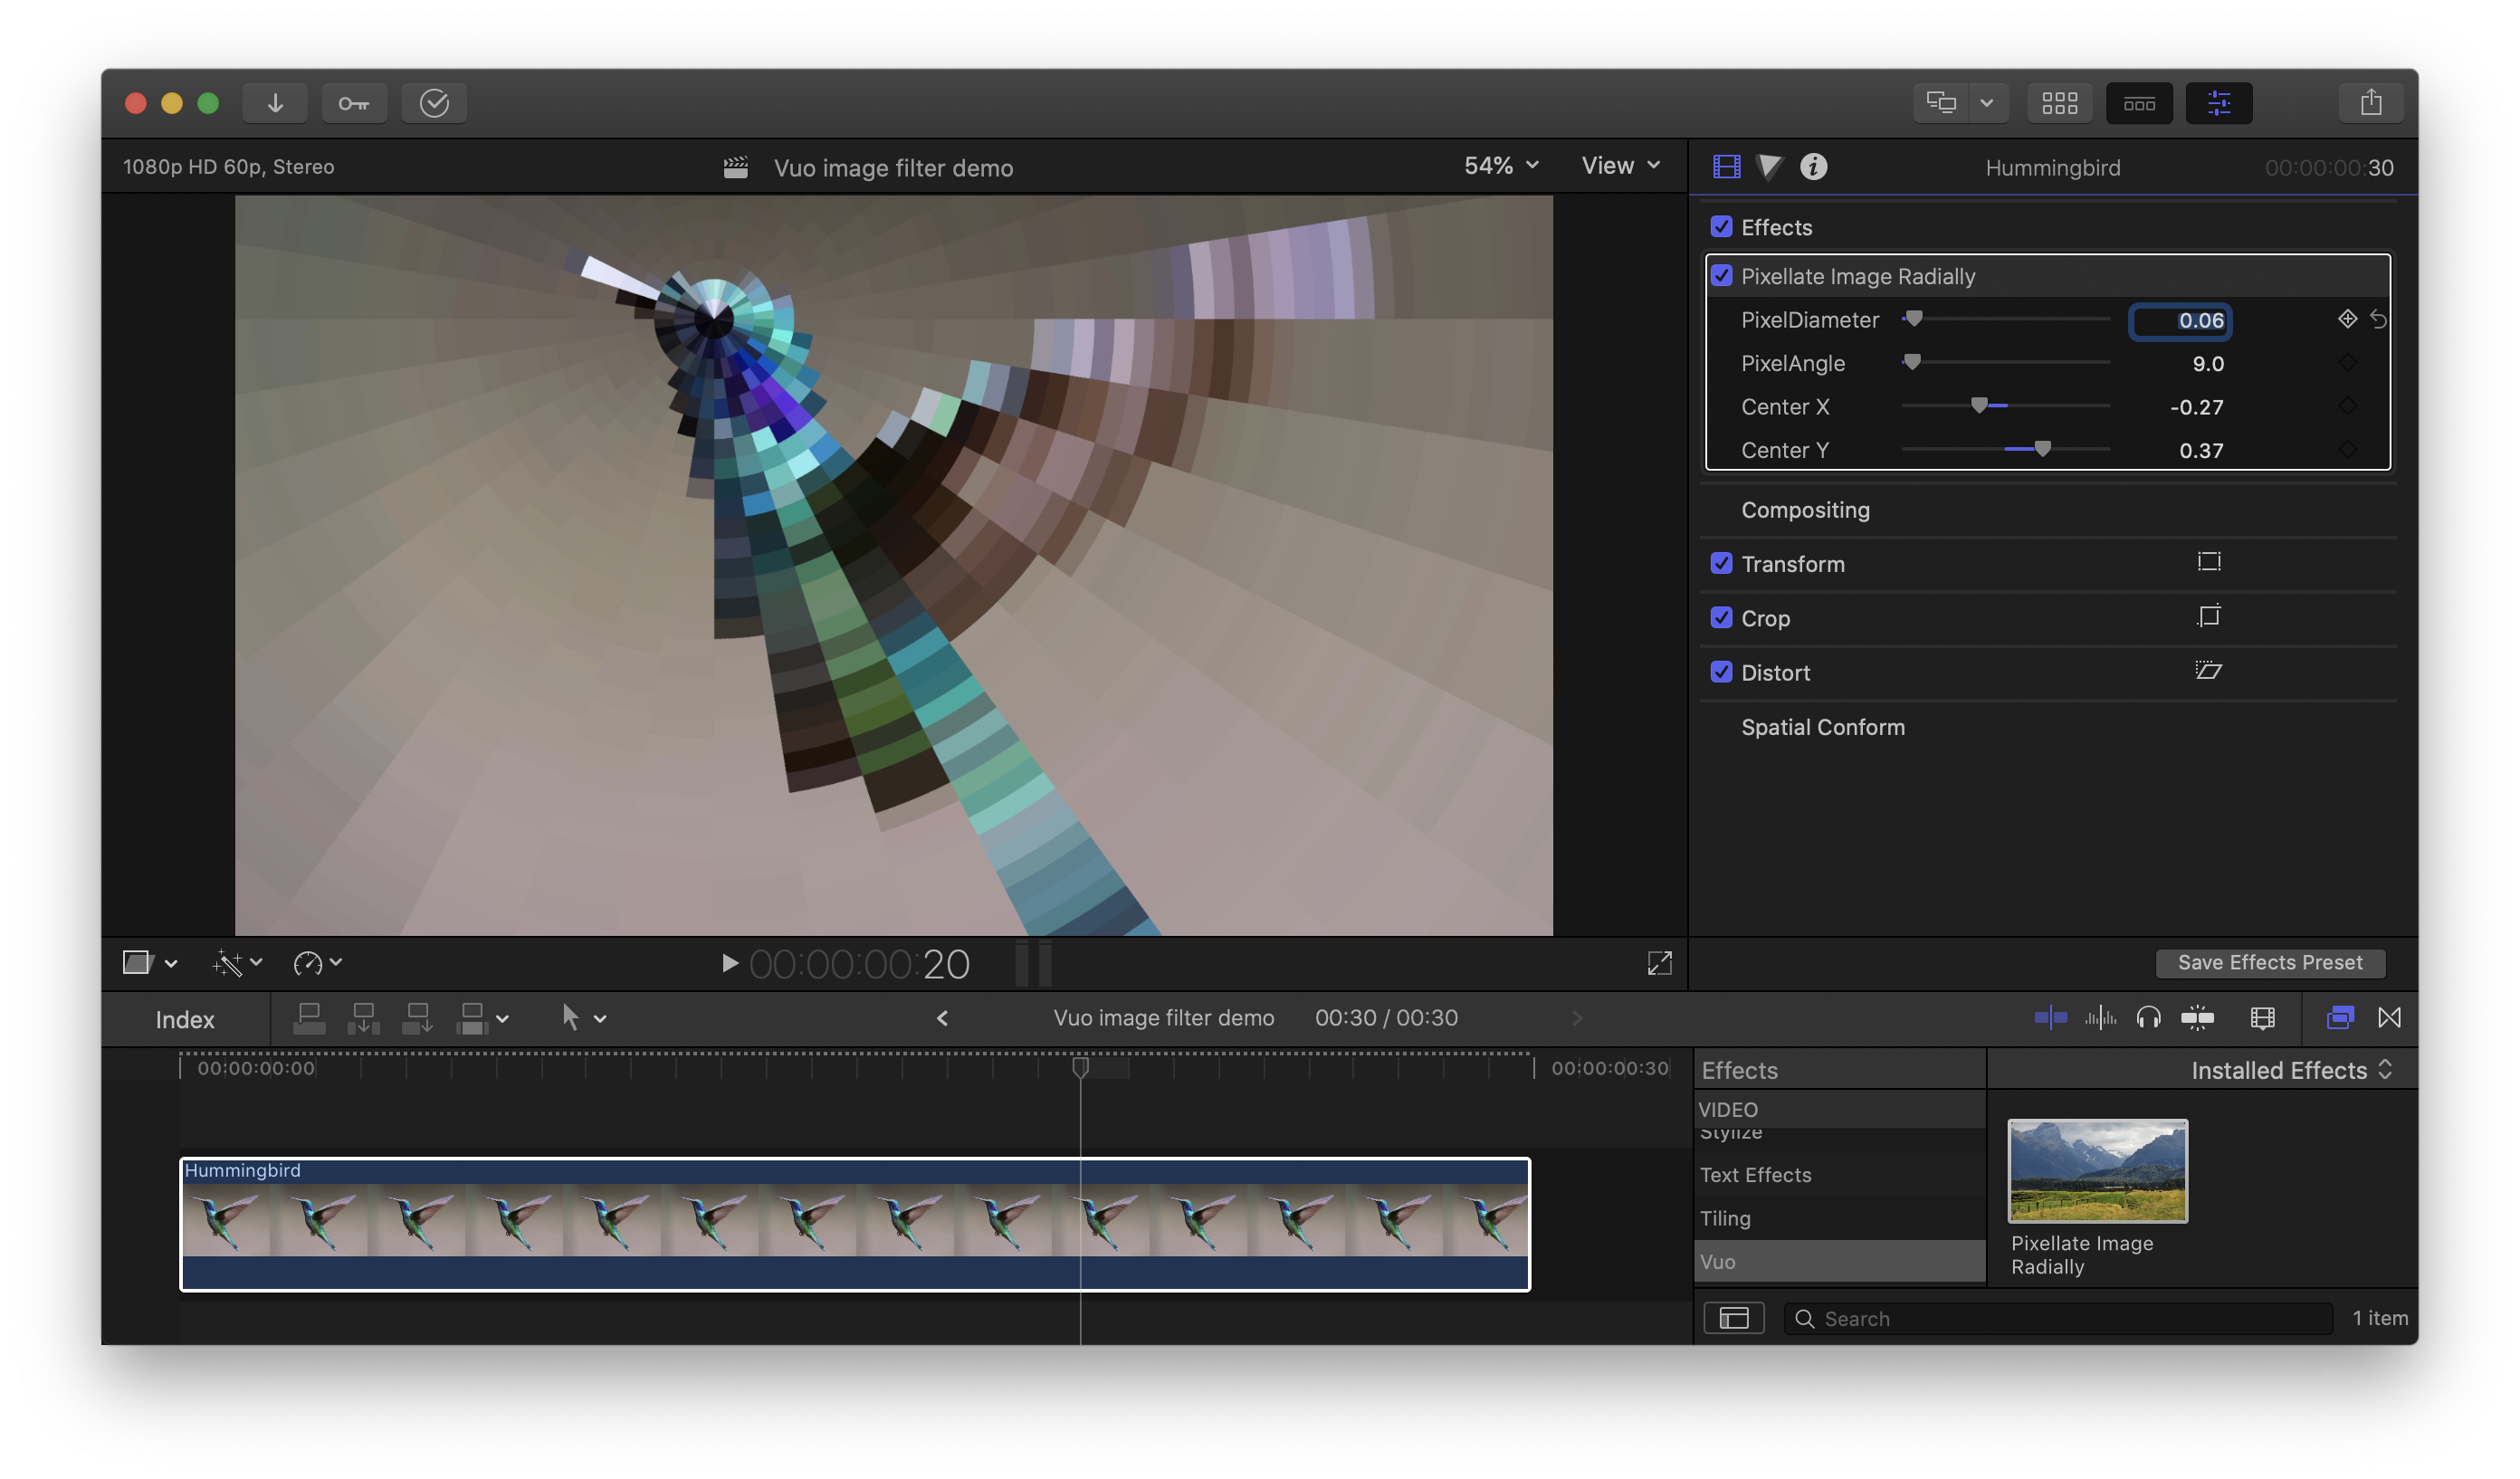The width and height of the screenshot is (2520, 1479).
Task: Click the import media down-arrow icon
Action: pyautogui.click(x=275, y=103)
